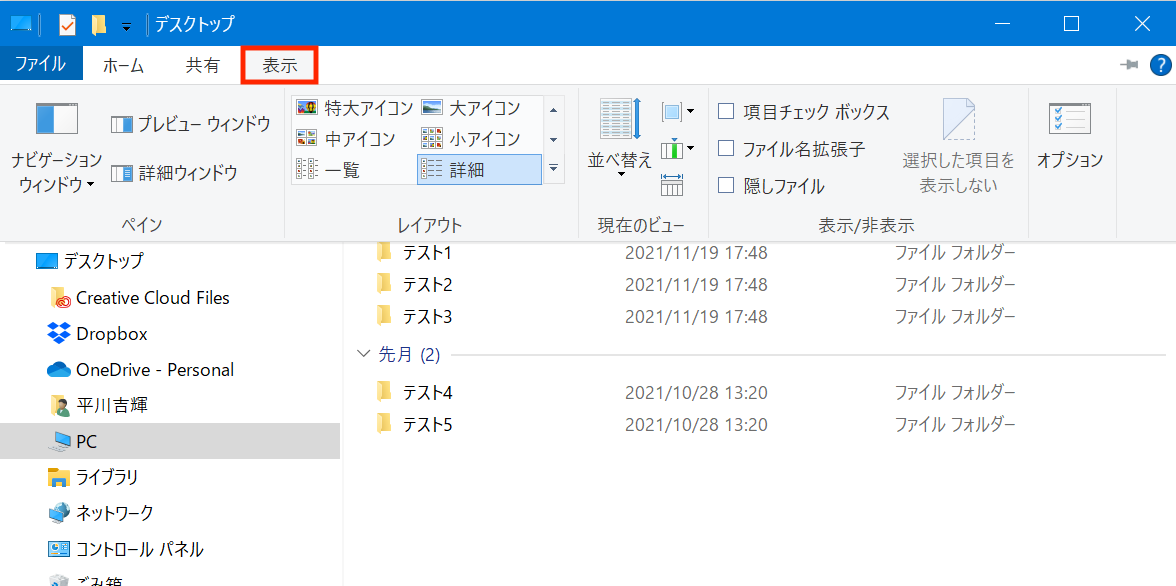Open the Control Panel (コントロールパネル) item
The height and width of the screenshot is (586, 1176).
pos(139,549)
